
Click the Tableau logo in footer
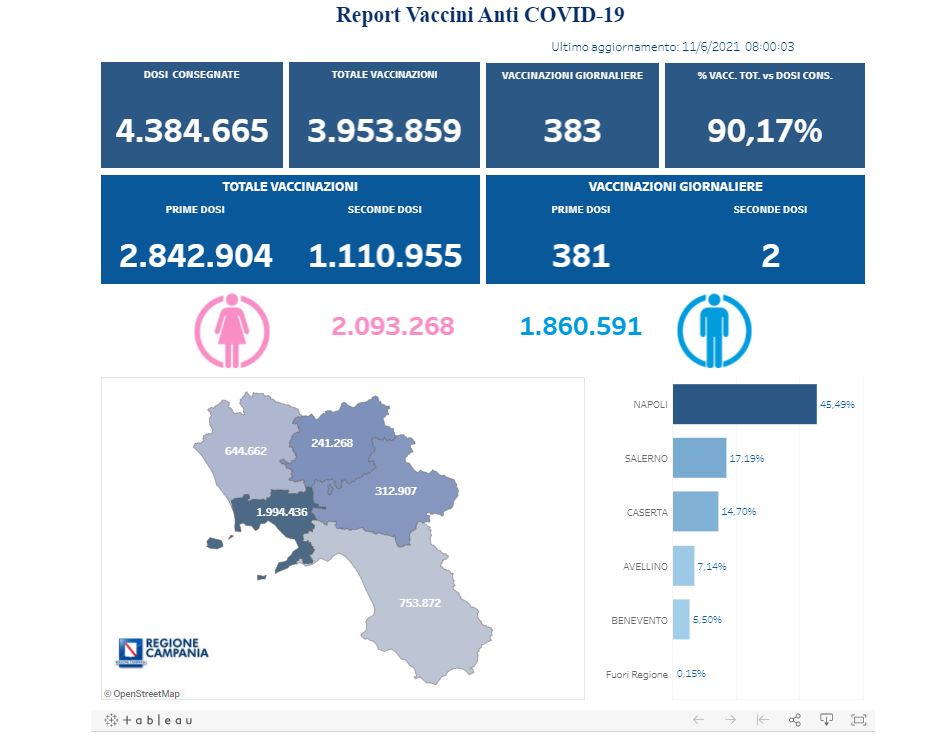point(149,720)
